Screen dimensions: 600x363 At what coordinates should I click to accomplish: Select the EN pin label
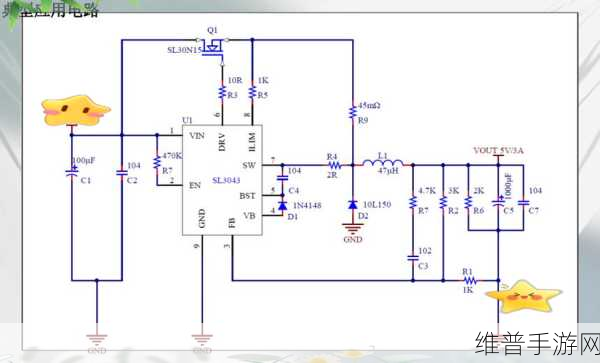pos(195,186)
